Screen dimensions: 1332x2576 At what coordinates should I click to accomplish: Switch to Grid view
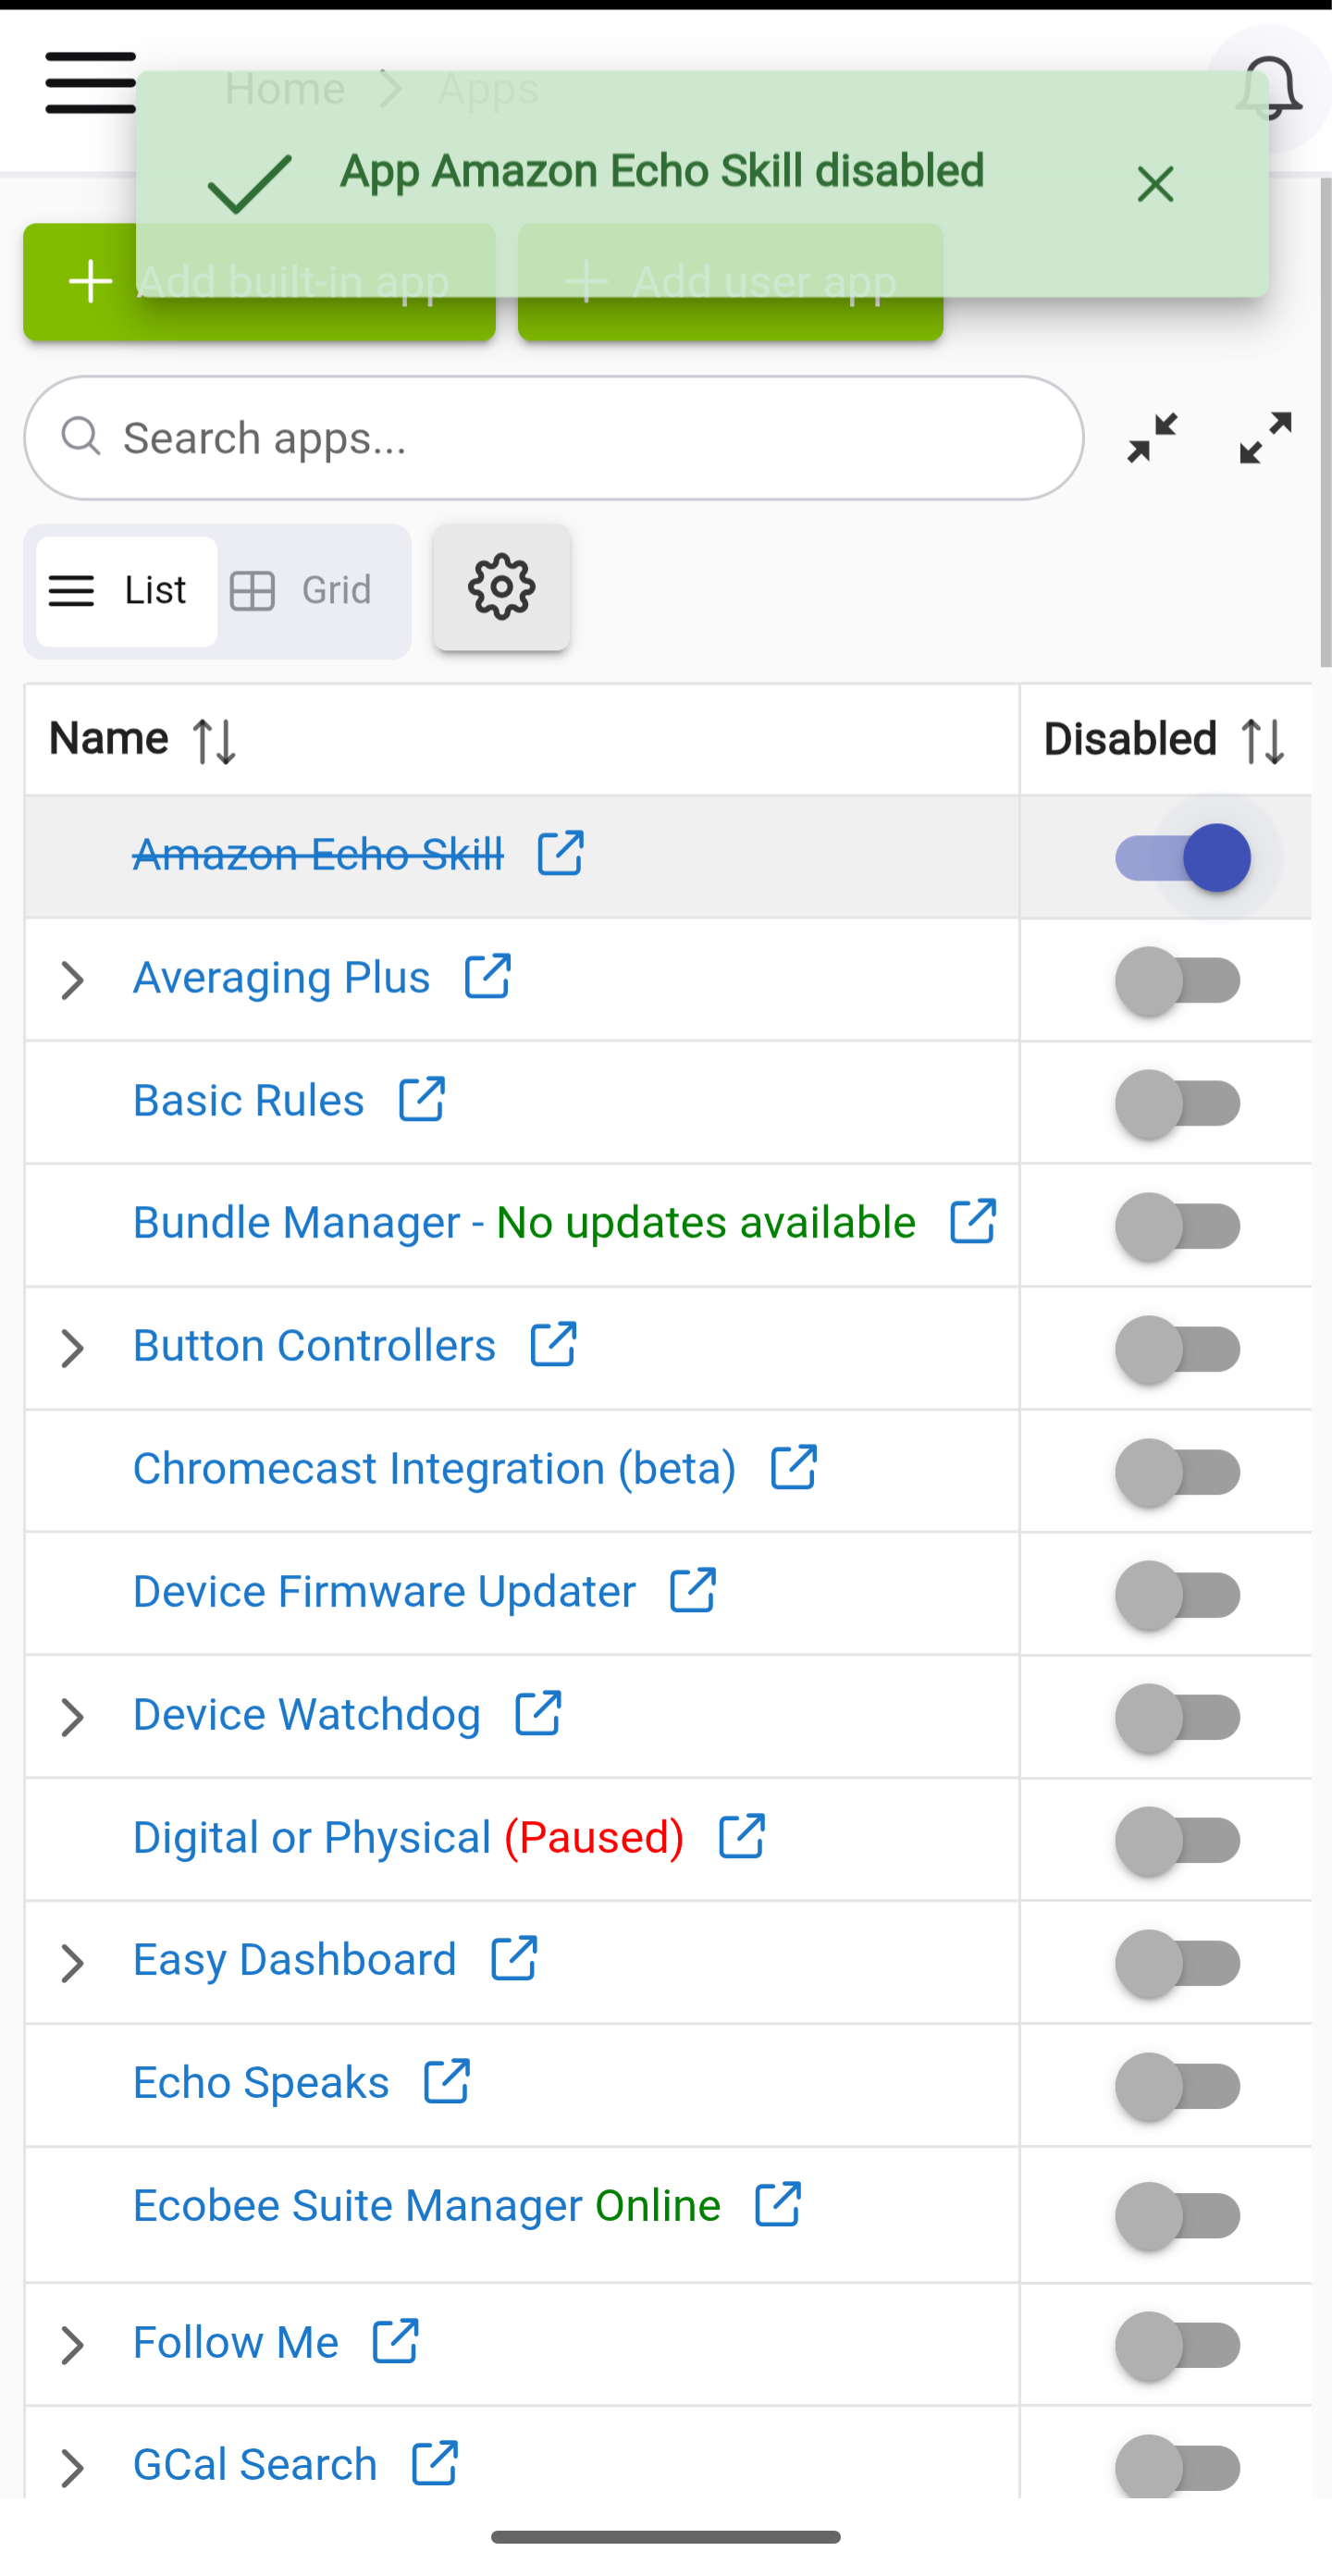(302, 591)
